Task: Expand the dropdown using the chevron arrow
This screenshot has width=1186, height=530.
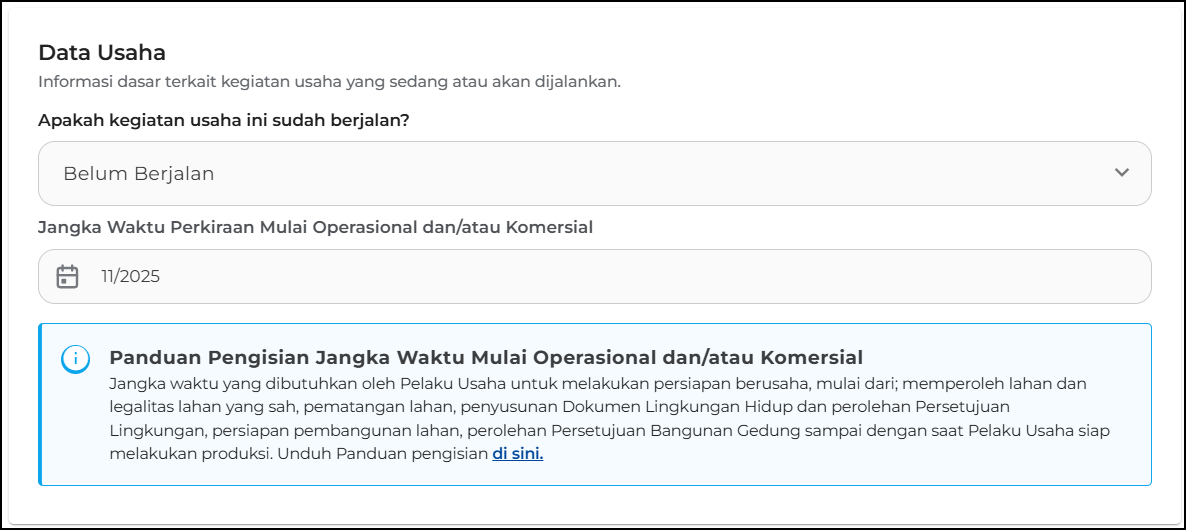Action: (x=1121, y=173)
